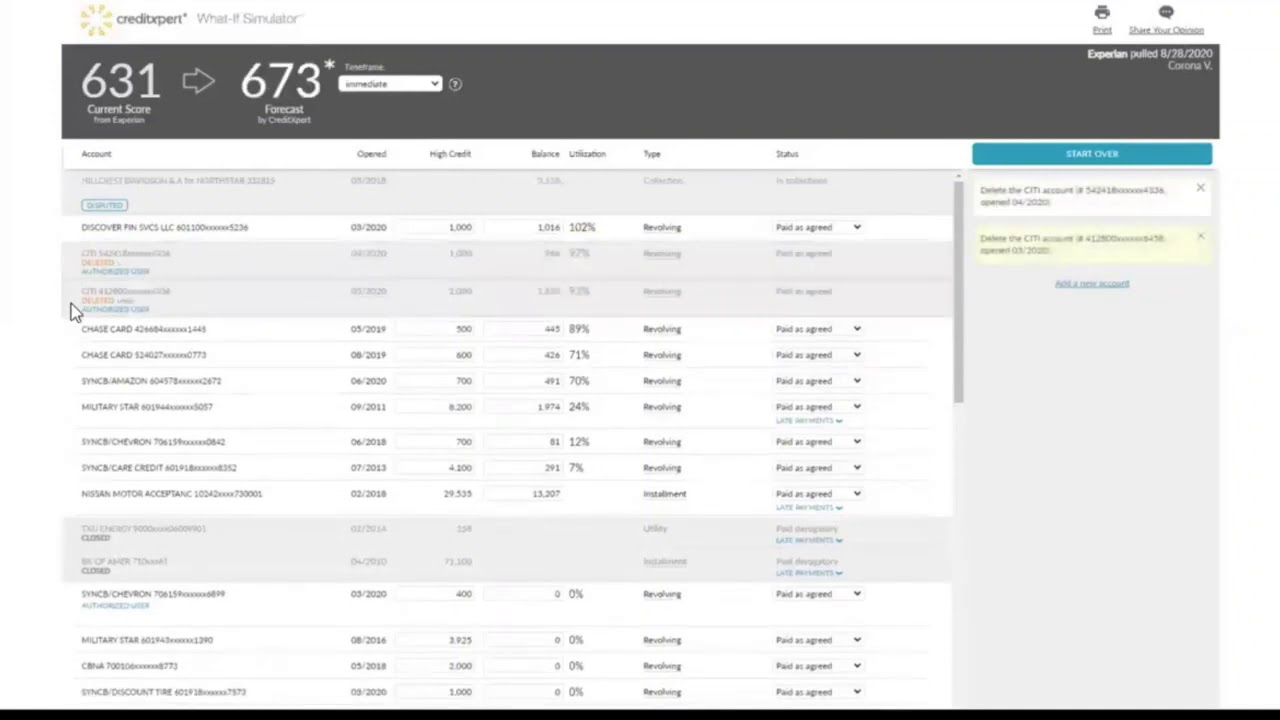Expand Late Payments under TXU ENERGY

point(809,541)
